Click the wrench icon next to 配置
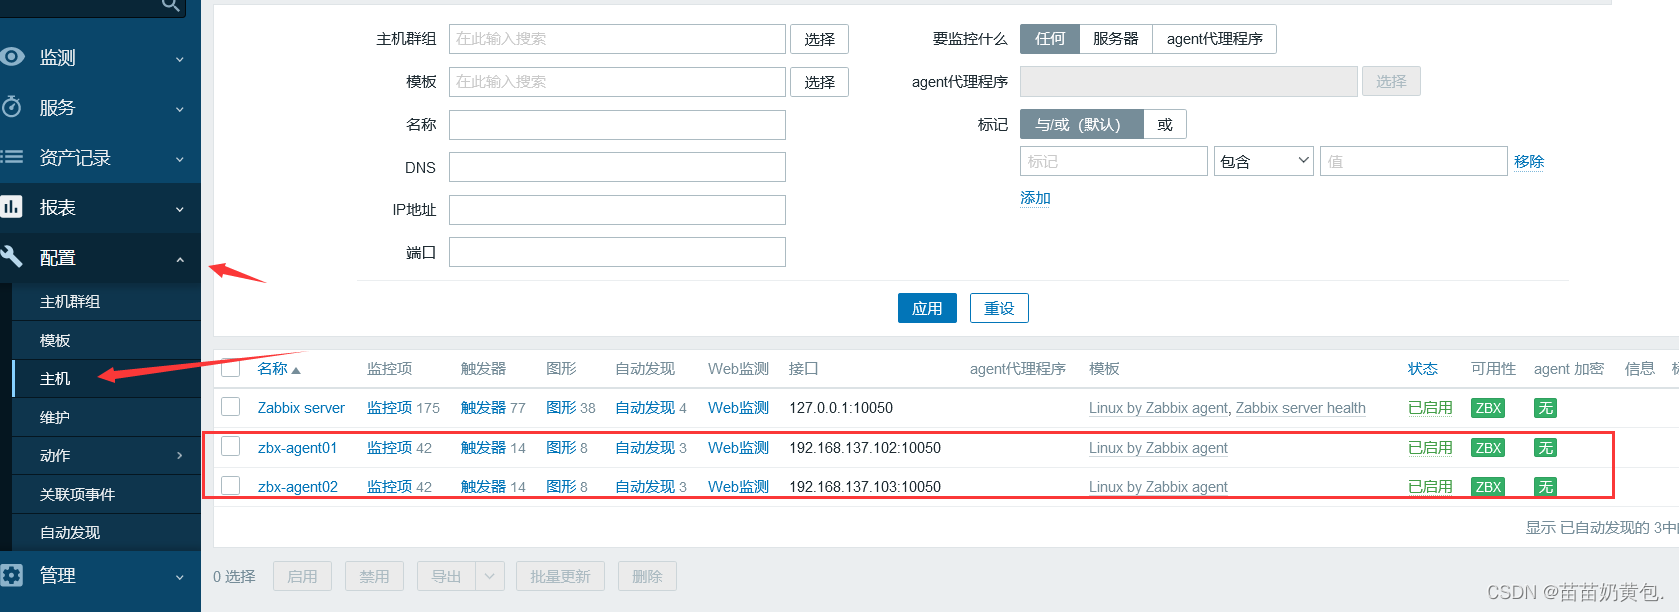Screen dimensions: 1679x612 [x=12, y=257]
